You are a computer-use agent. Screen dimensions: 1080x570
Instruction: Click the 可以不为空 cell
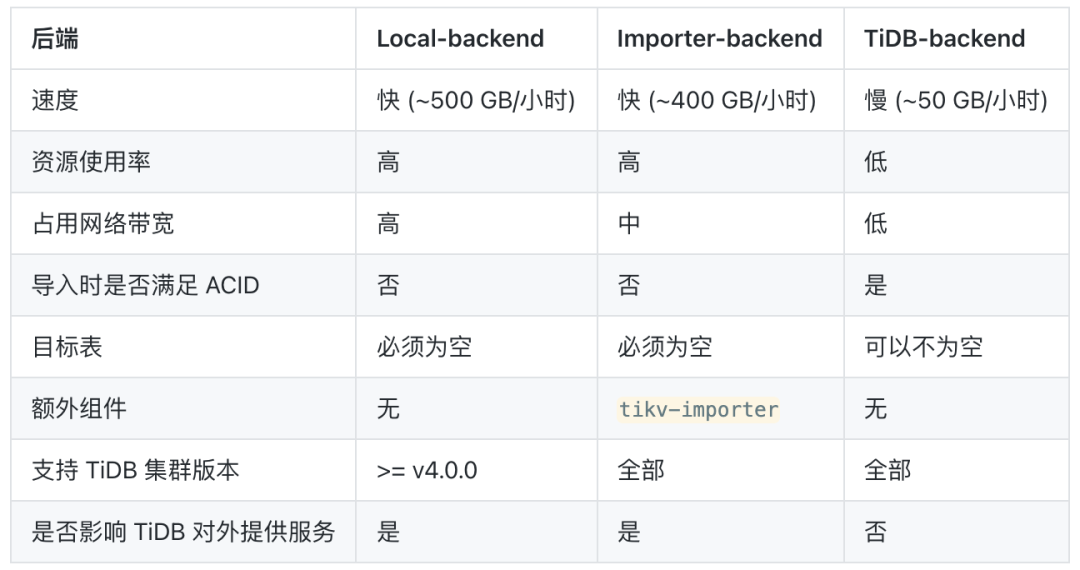click(x=923, y=347)
